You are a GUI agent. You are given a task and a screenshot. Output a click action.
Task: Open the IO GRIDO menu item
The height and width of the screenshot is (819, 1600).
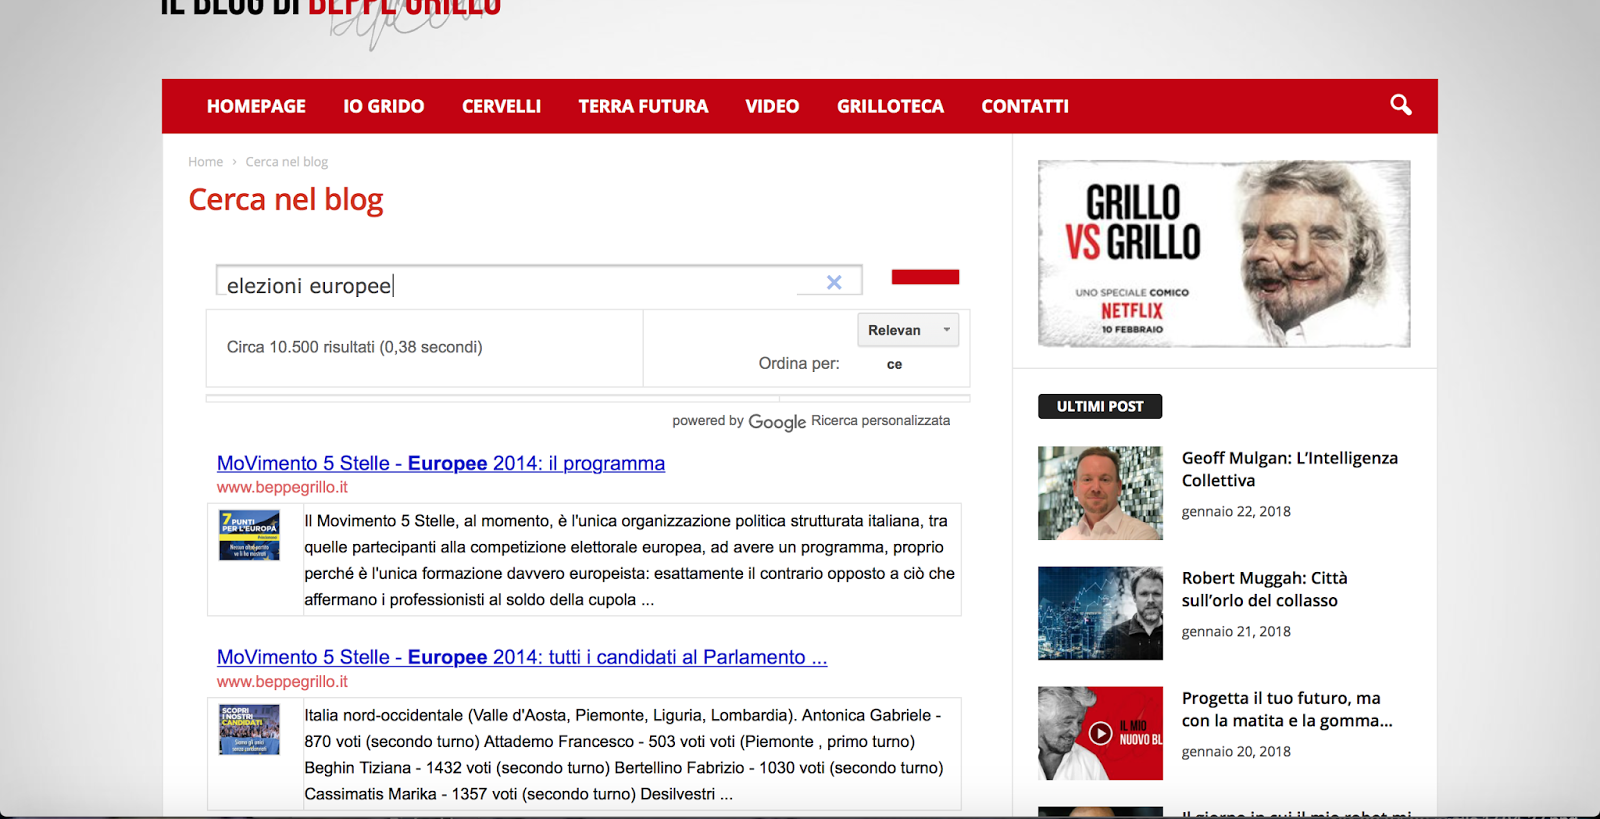[x=384, y=106]
